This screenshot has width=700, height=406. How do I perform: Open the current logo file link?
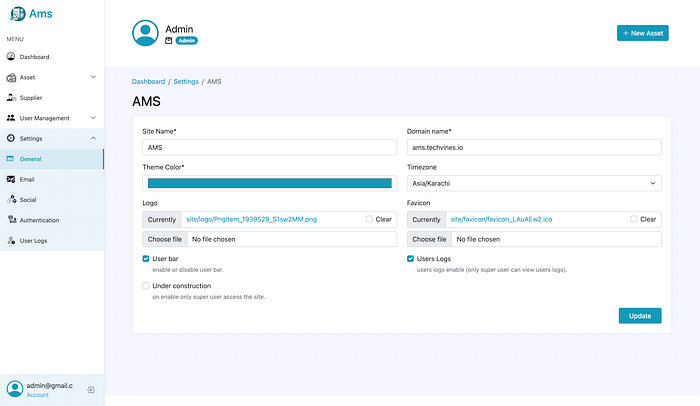251,219
